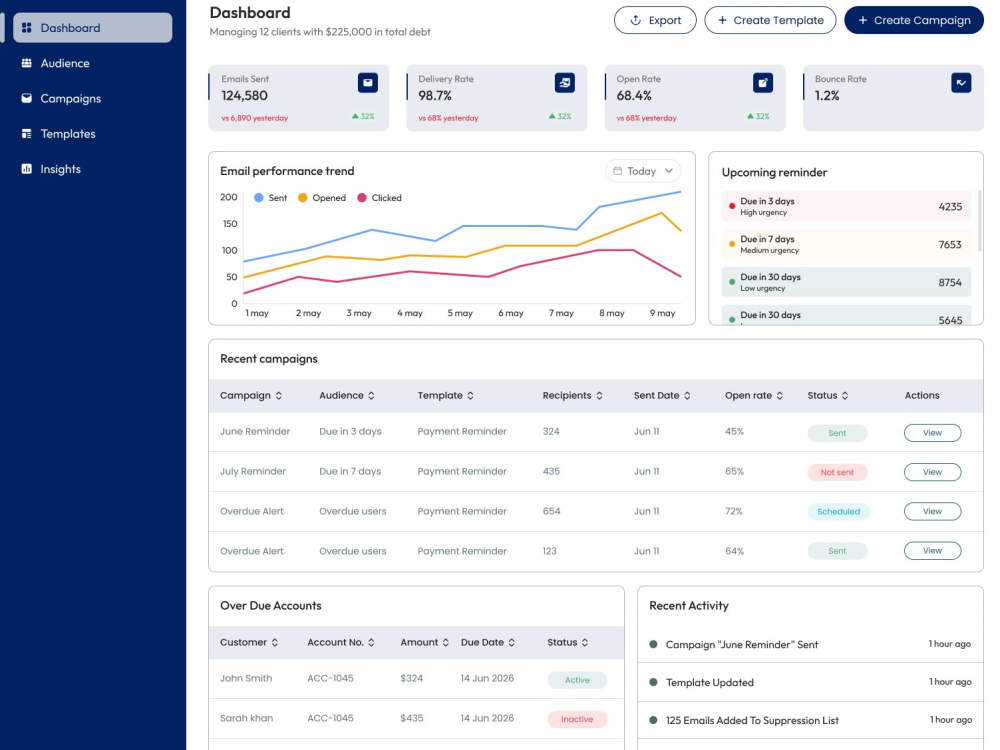Click the Insights chart icon in sidebar
1000x750 pixels.
coord(26,169)
